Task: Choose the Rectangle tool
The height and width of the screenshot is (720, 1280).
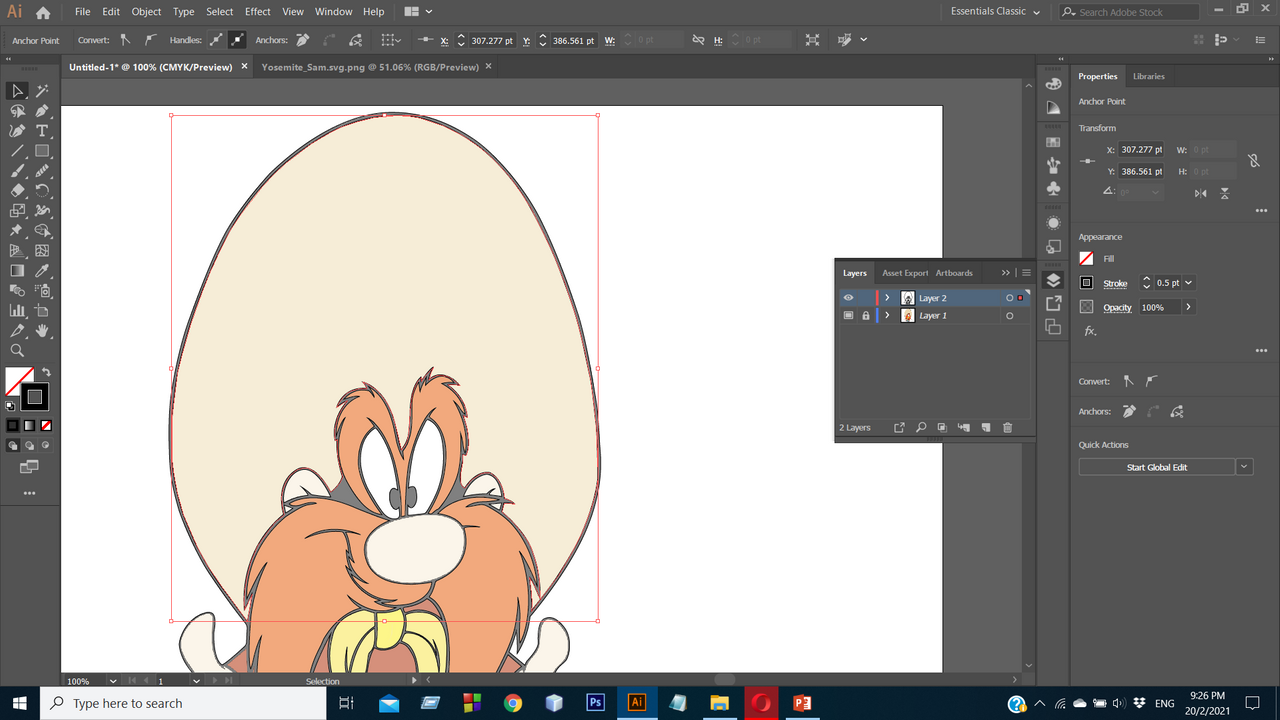Action: coord(42,151)
